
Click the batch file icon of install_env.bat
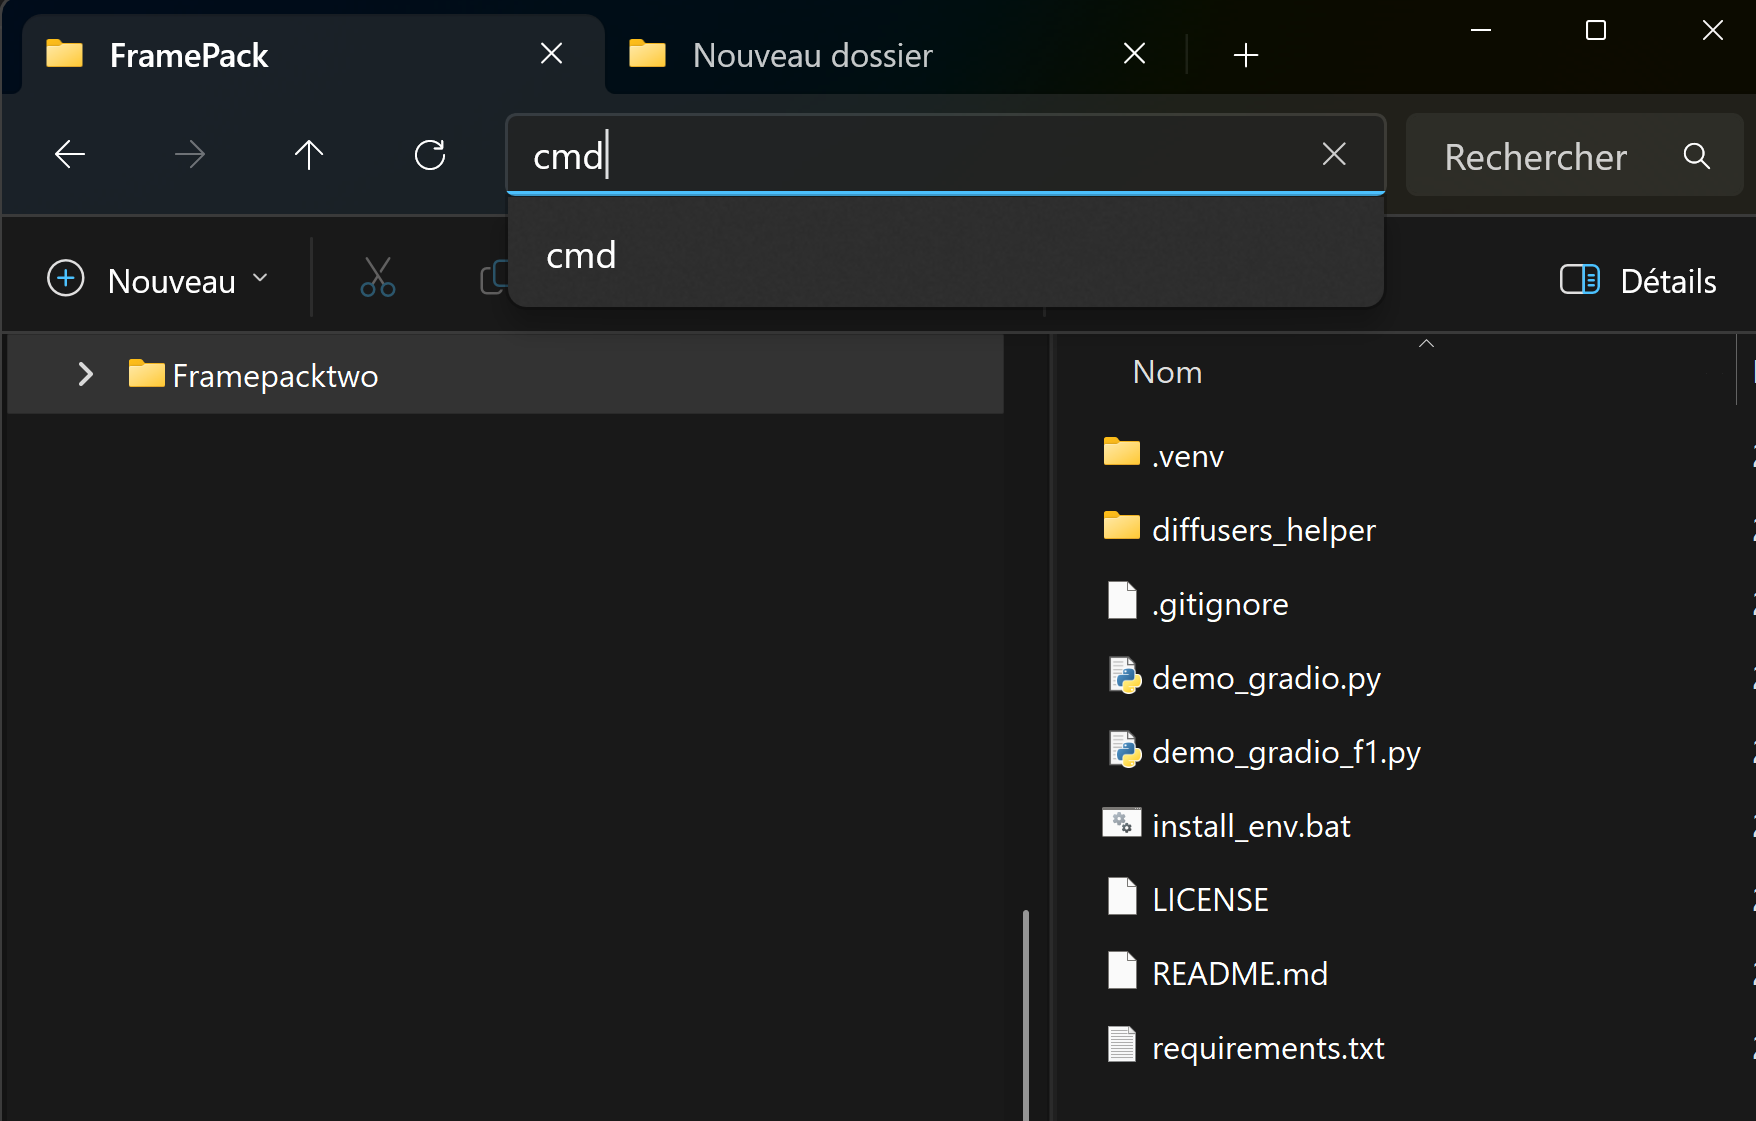click(x=1122, y=822)
